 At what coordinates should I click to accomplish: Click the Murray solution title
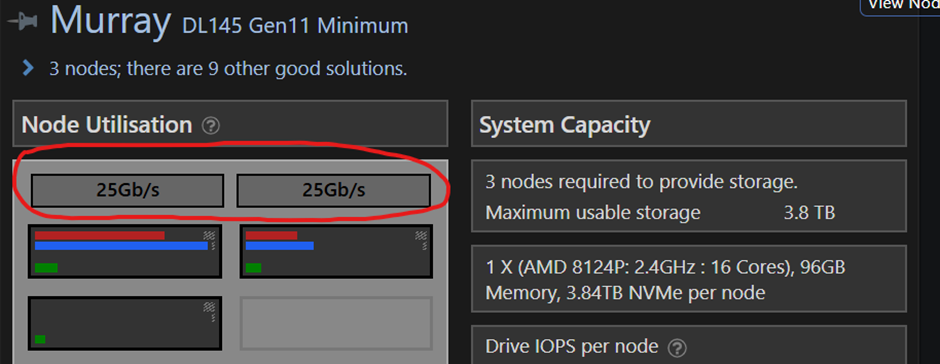tap(111, 20)
